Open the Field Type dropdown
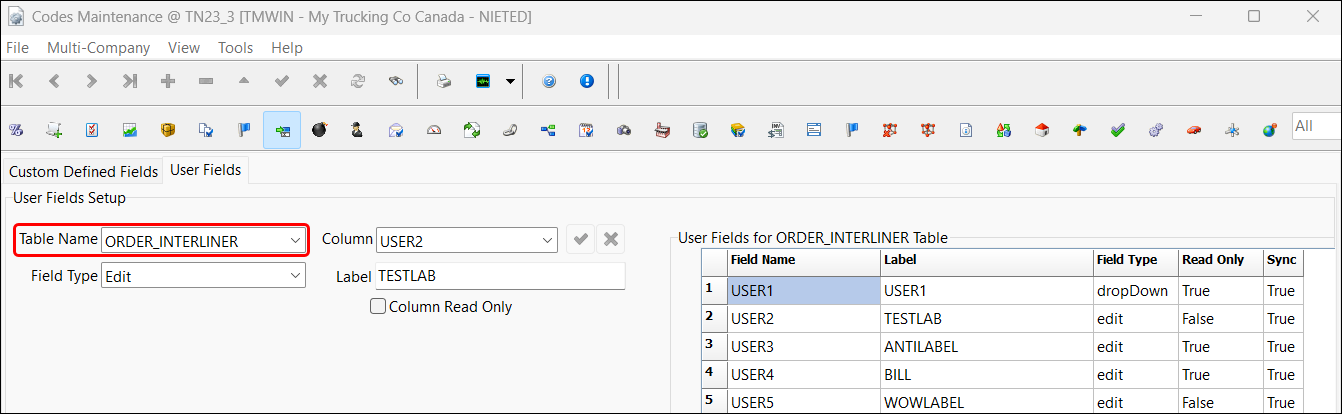This screenshot has height=414, width=1342. pos(295,276)
